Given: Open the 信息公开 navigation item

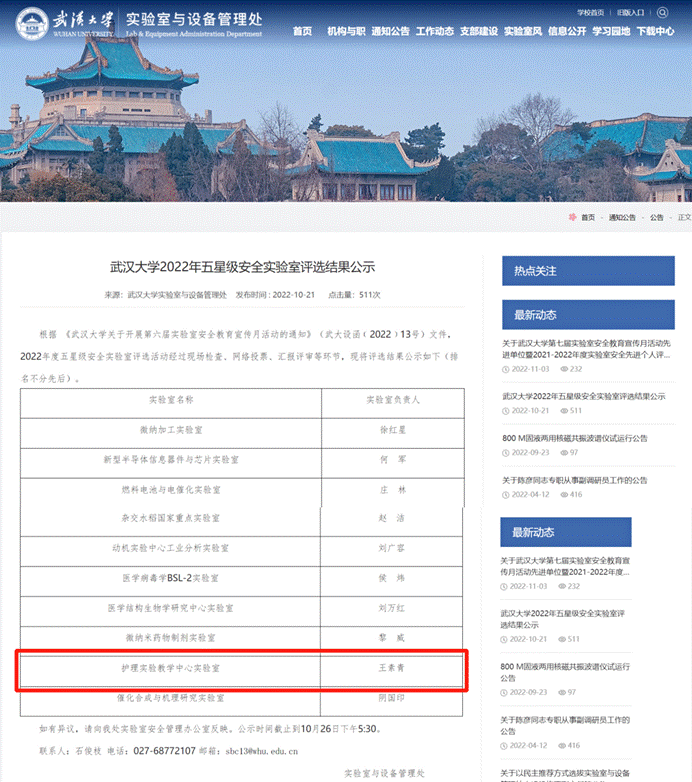Looking at the screenshot, I should pos(566,31).
